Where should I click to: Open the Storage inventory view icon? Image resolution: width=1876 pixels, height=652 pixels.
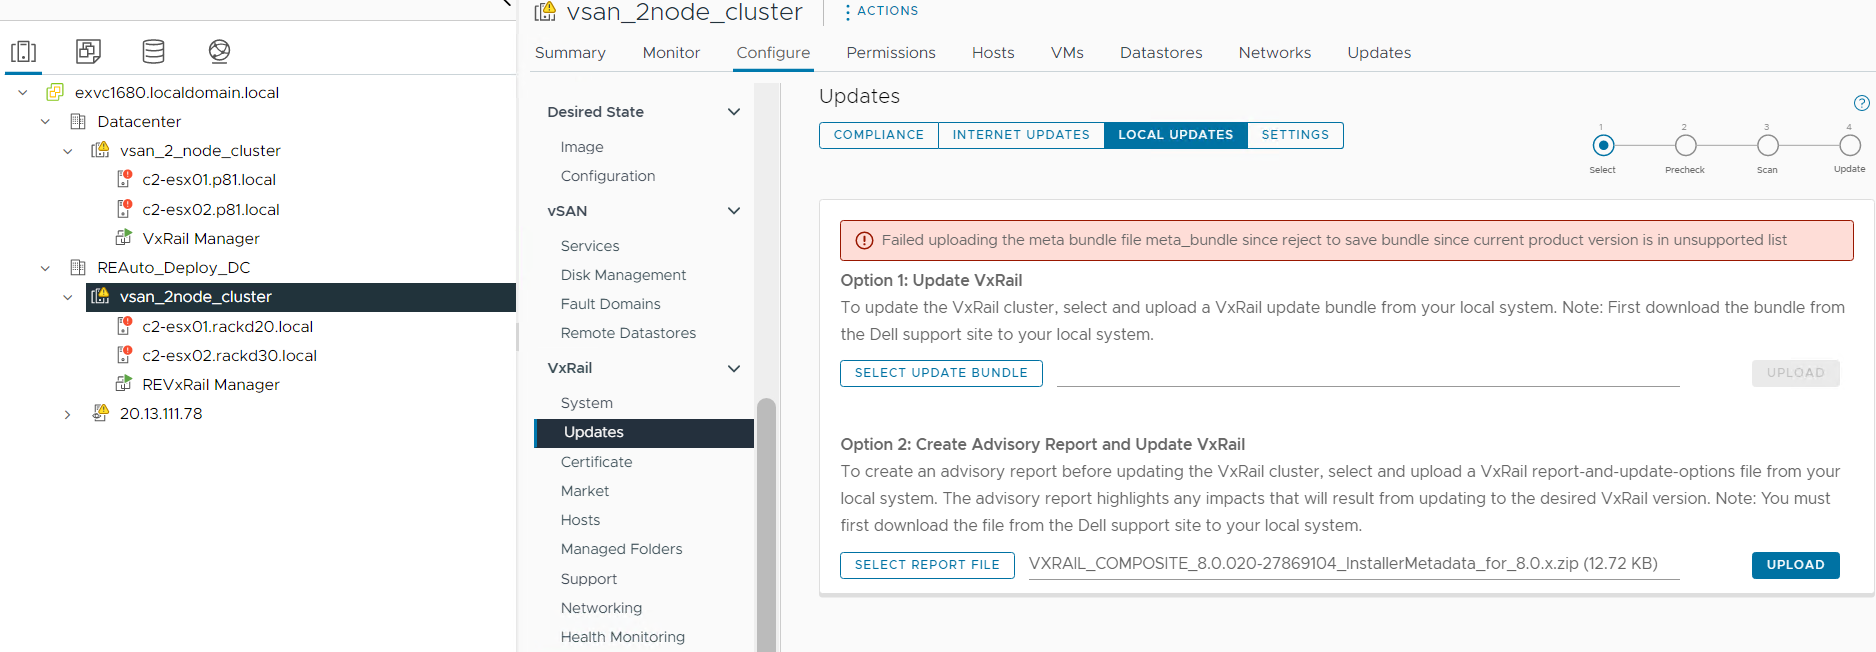pos(154,51)
